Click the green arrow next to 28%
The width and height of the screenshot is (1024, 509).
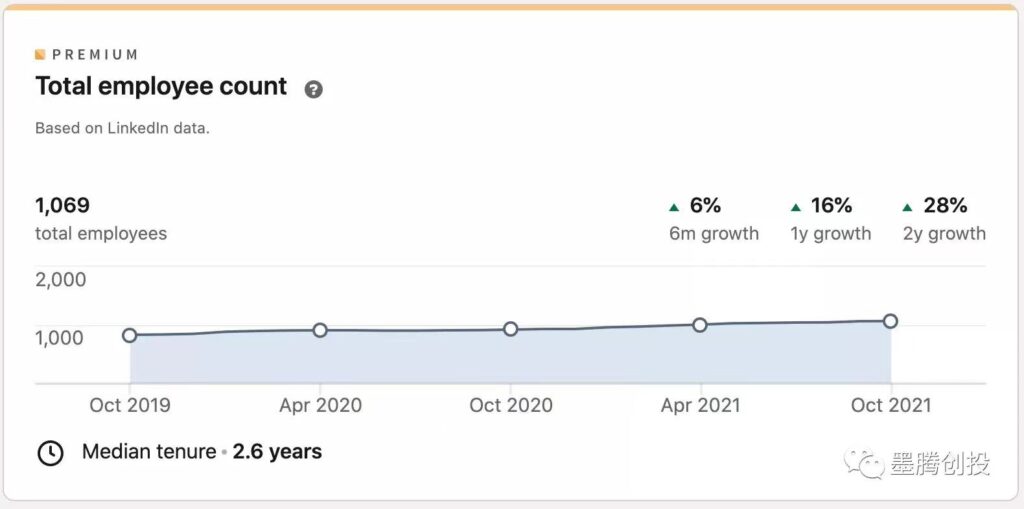(908, 208)
